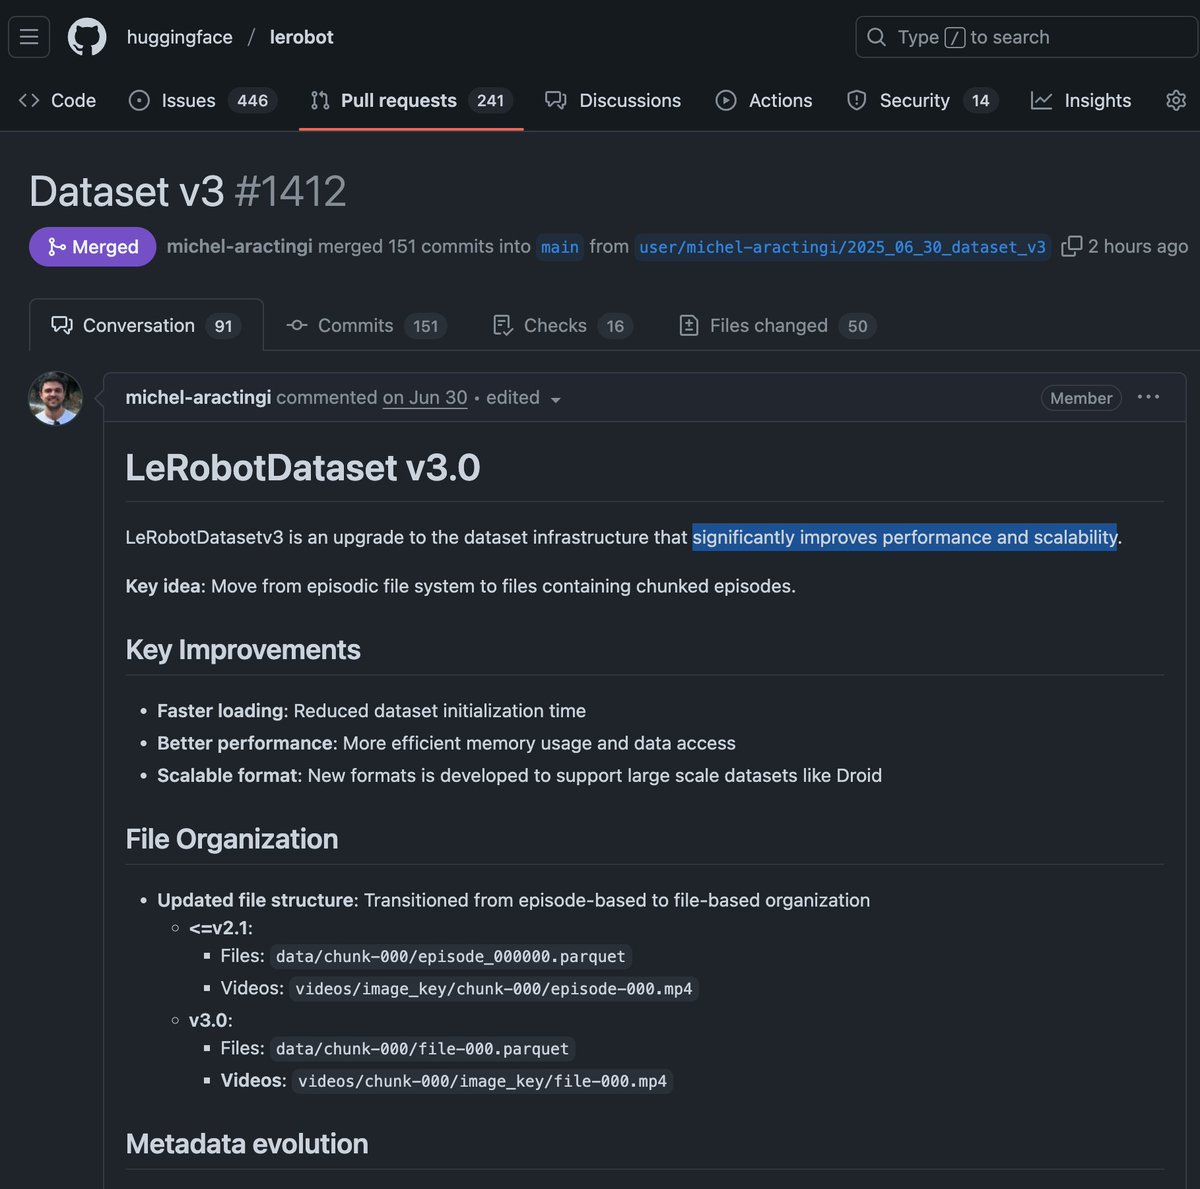
Task: Click the Member role badge
Action: tap(1081, 398)
